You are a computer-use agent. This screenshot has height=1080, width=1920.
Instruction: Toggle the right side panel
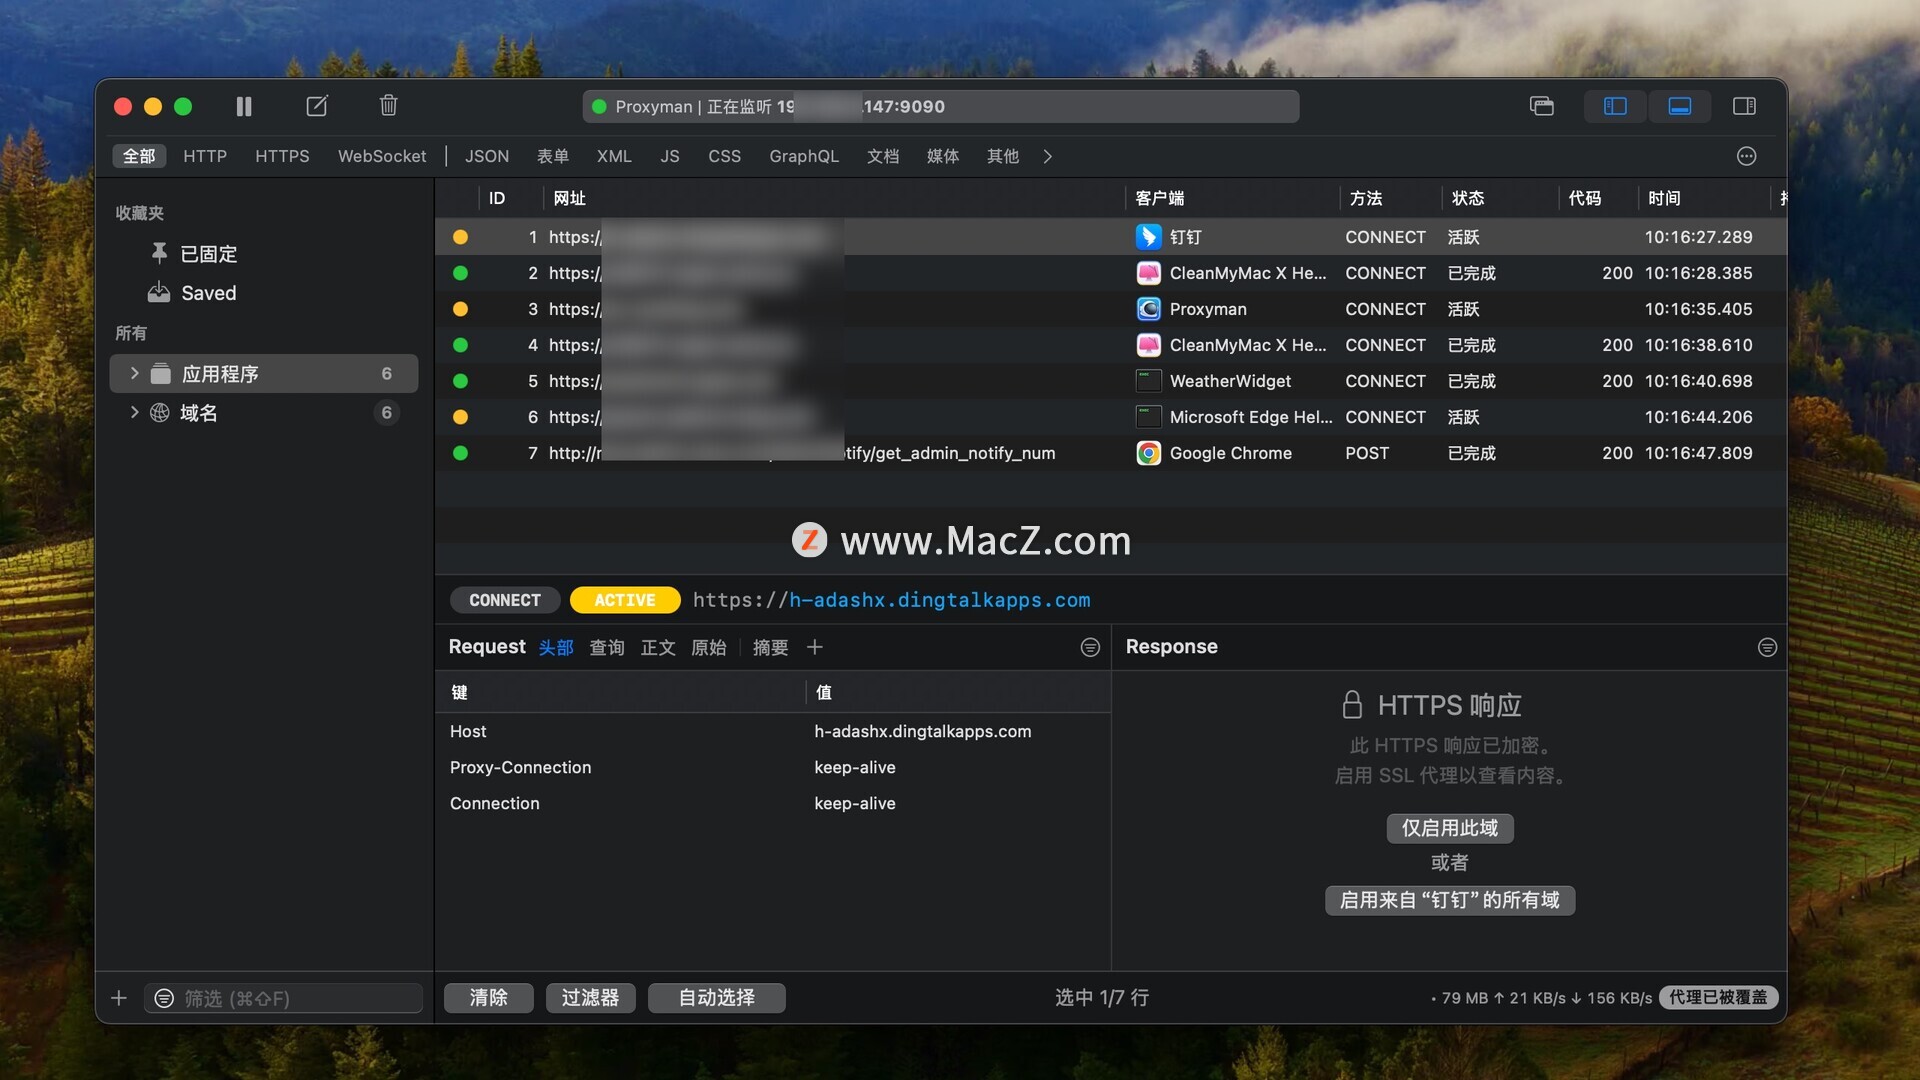[1744, 106]
